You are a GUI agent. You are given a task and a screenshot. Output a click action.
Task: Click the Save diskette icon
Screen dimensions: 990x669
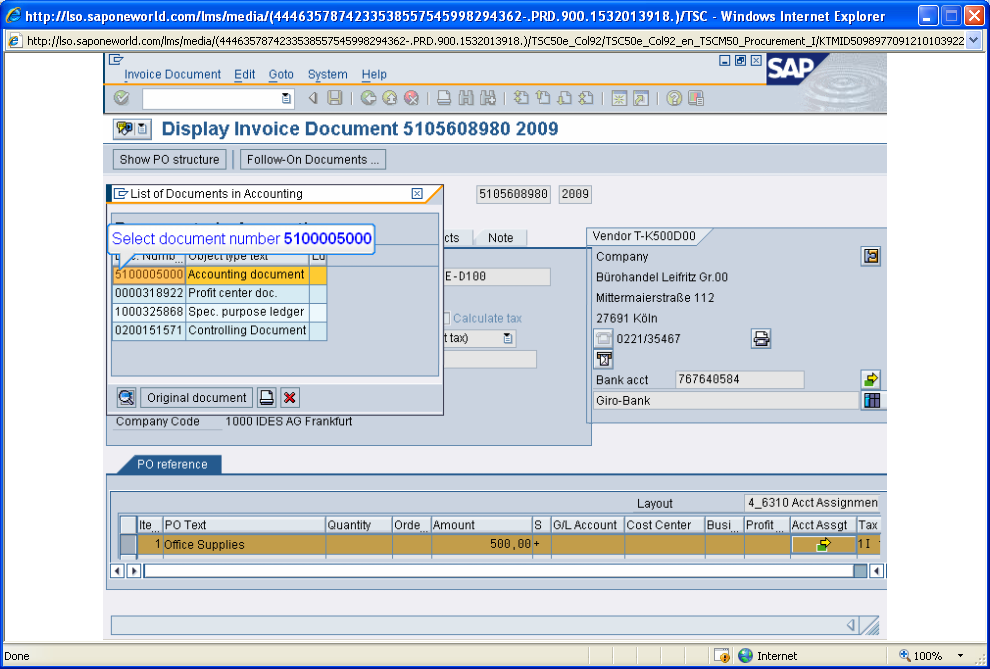click(x=335, y=98)
